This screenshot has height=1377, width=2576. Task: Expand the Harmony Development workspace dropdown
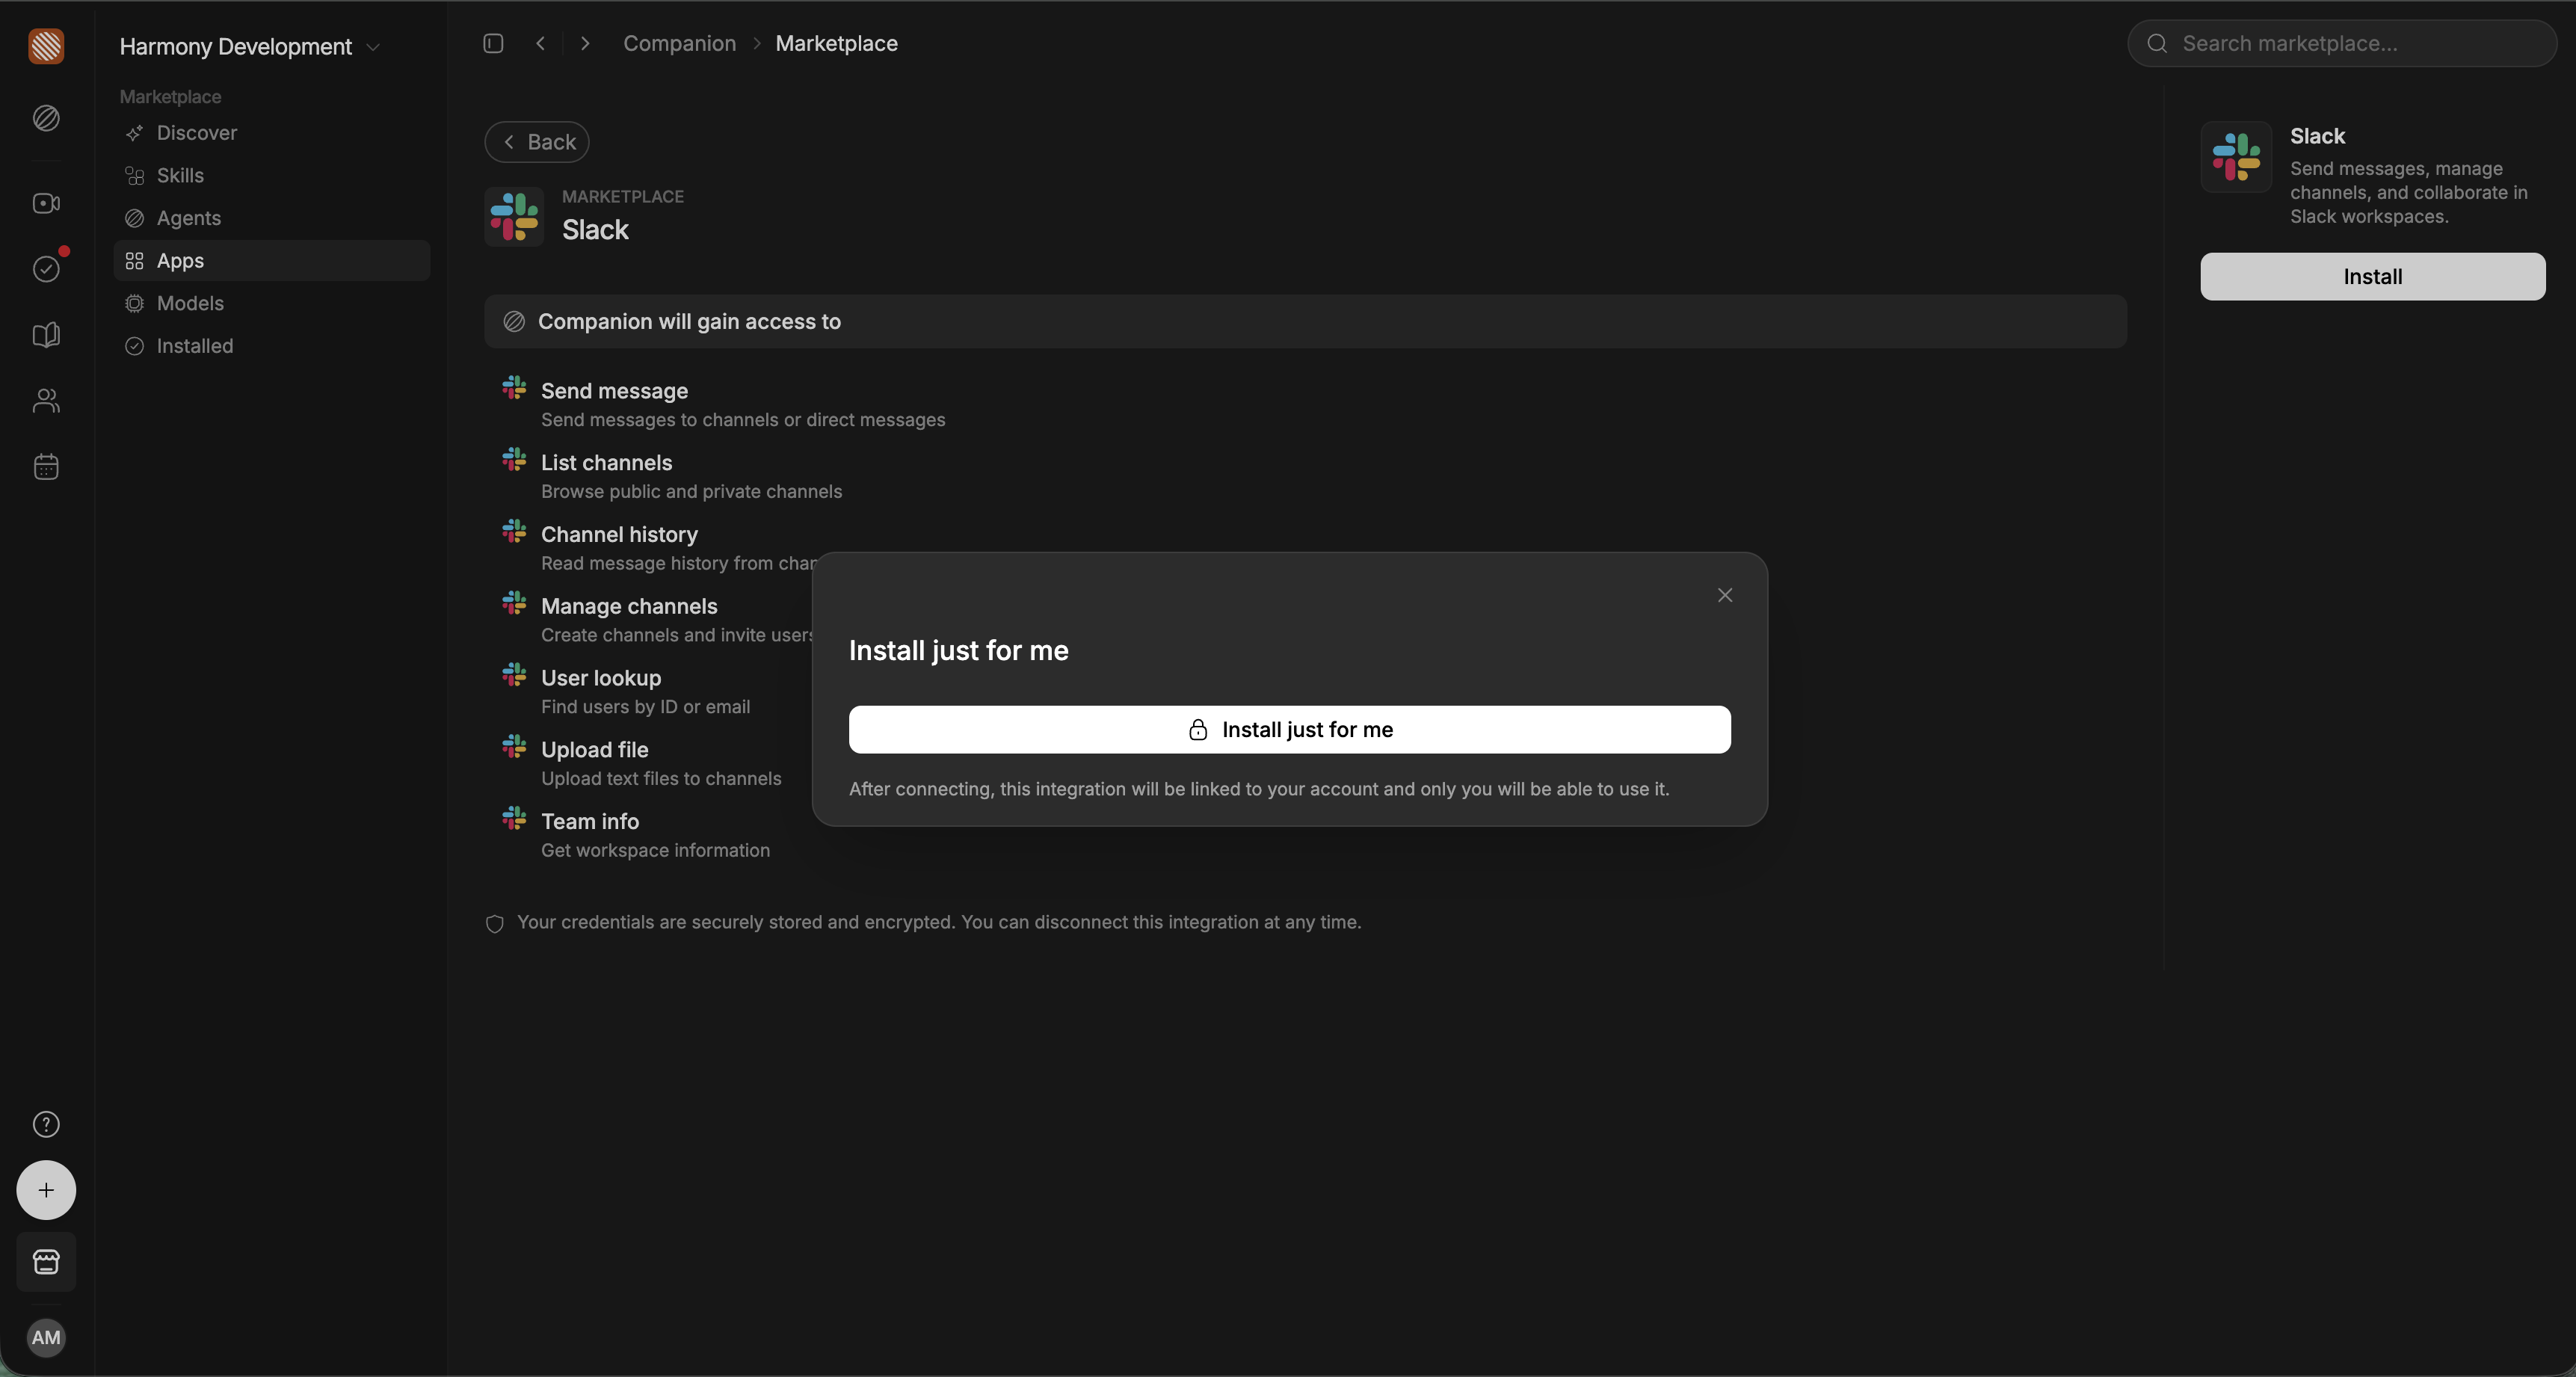tap(250, 46)
